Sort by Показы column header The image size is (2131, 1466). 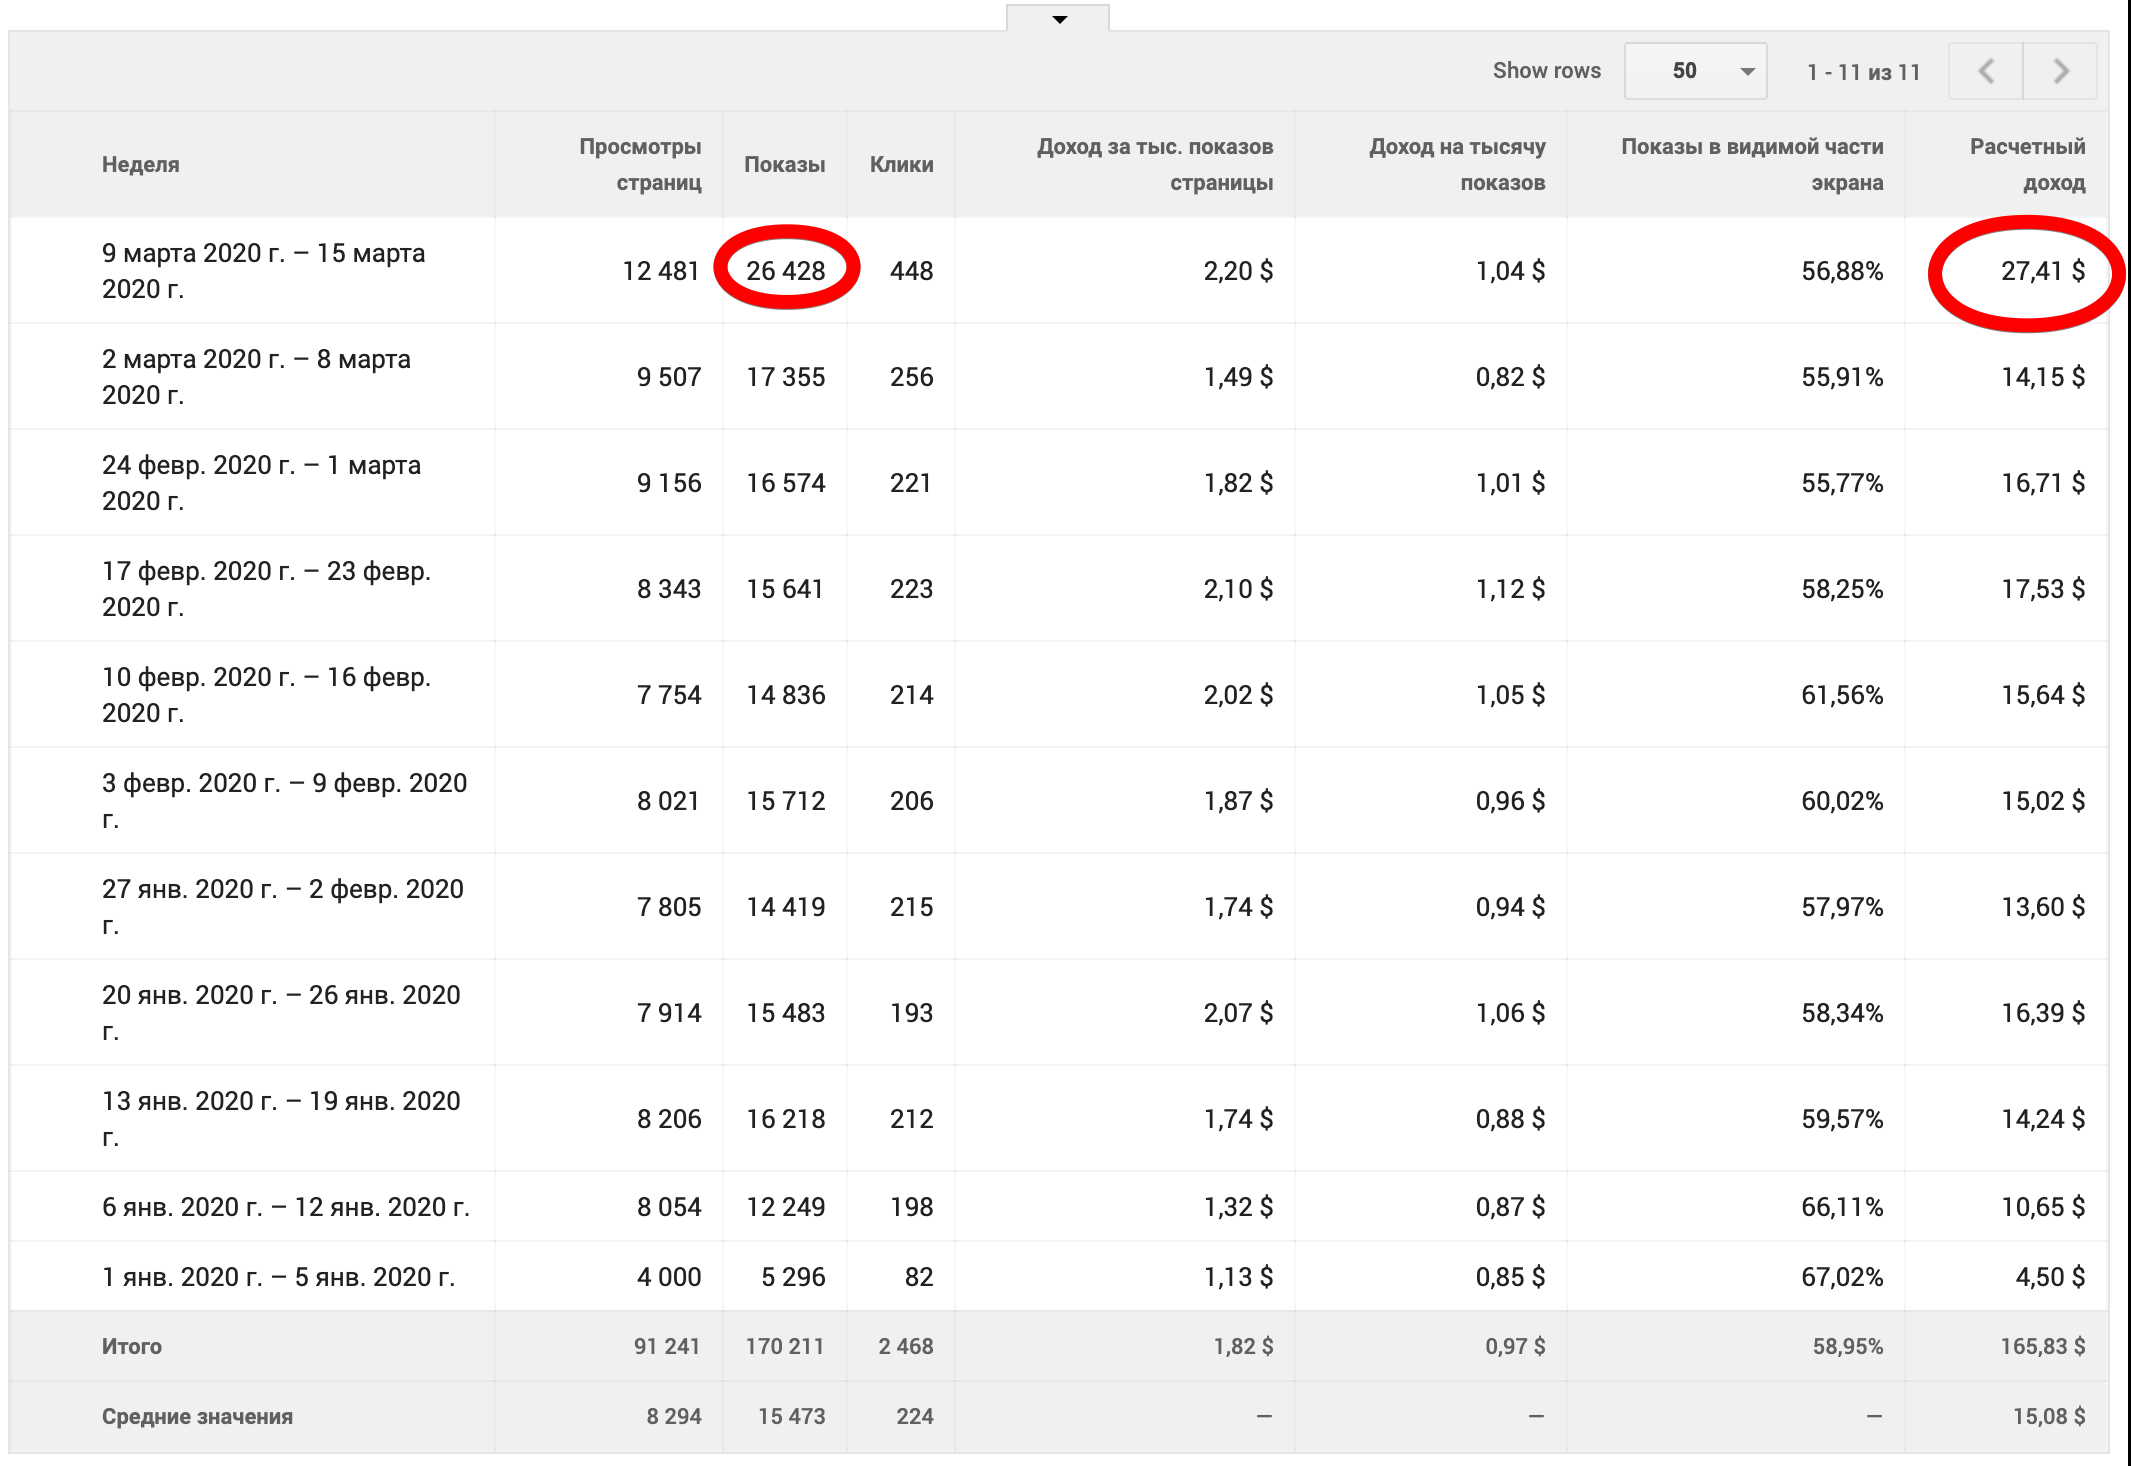click(784, 165)
